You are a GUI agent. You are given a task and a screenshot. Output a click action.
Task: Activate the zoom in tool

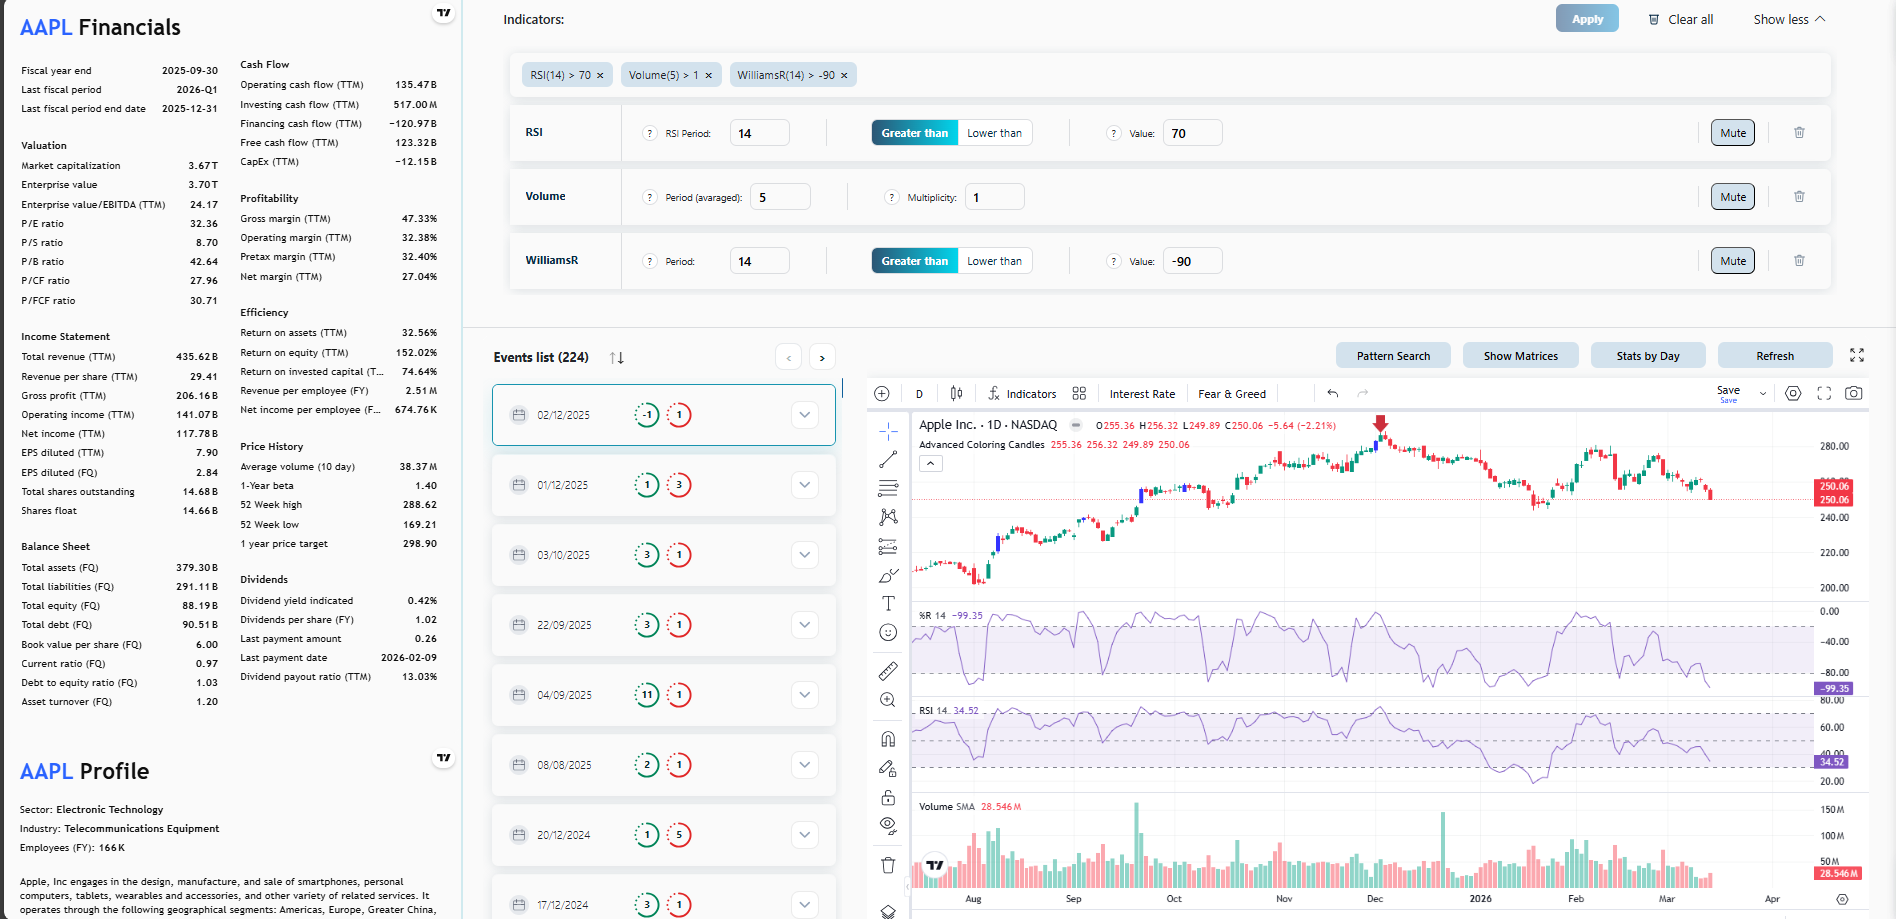(x=888, y=700)
